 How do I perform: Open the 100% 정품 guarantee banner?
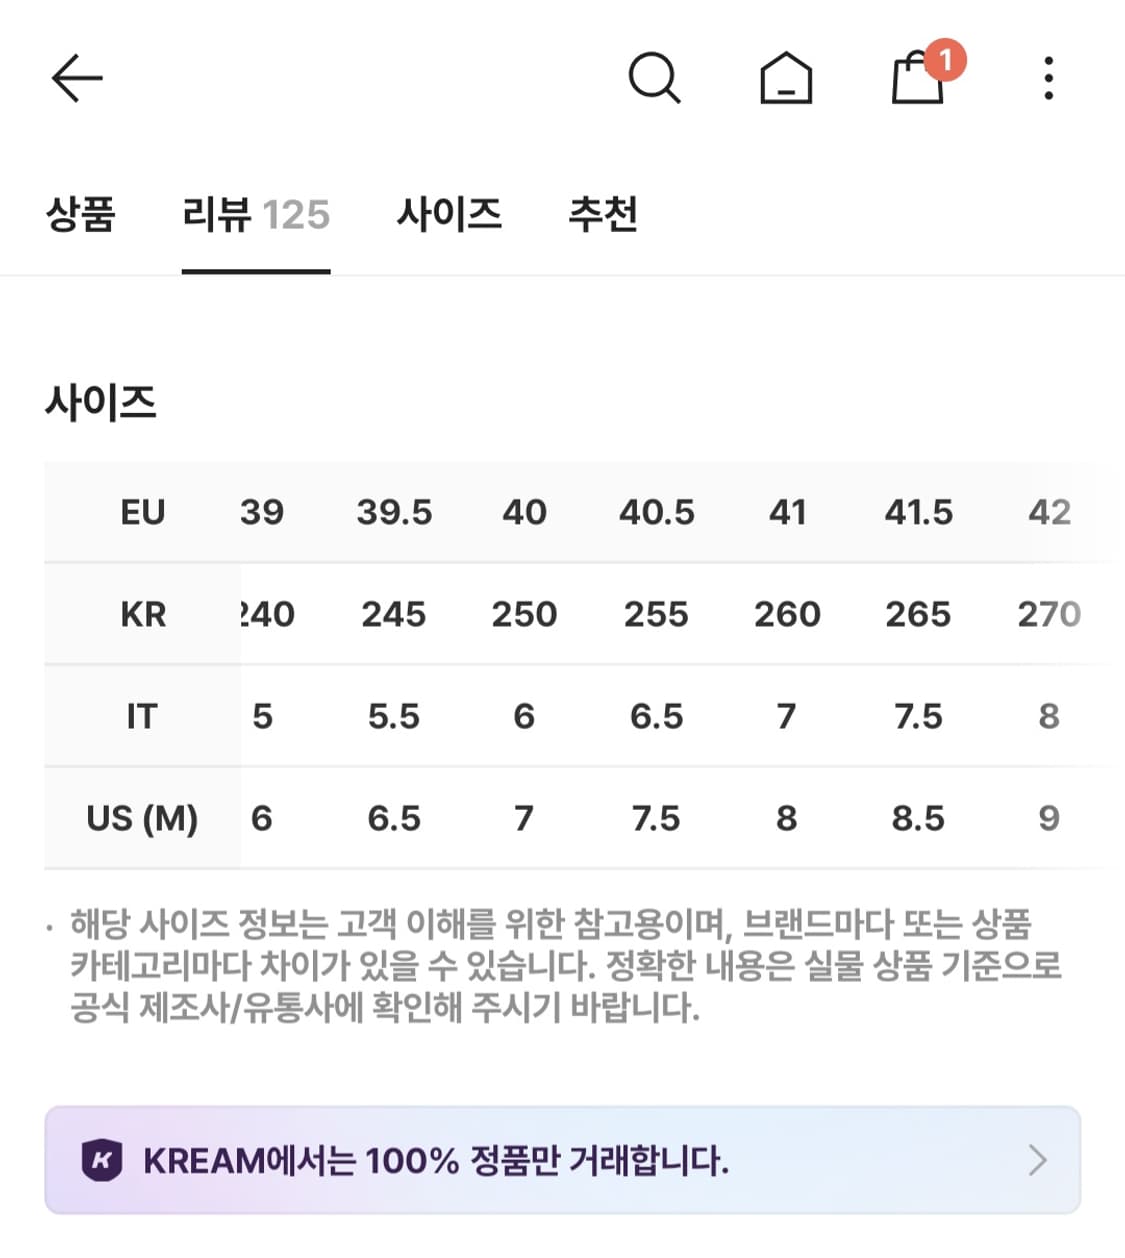point(560,1161)
